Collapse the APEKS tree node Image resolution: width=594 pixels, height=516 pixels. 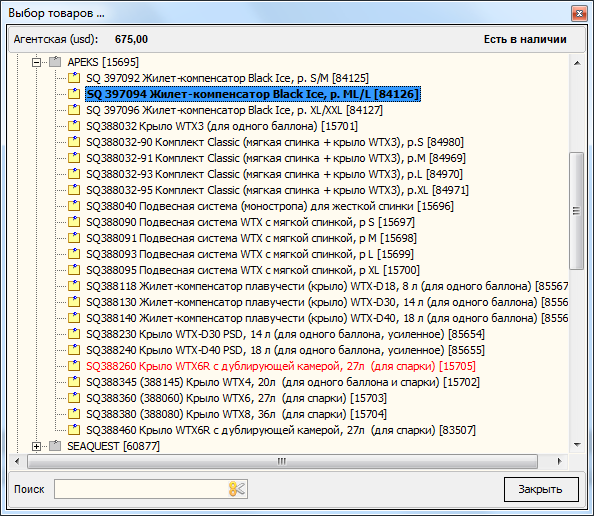click(x=36, y=62)
